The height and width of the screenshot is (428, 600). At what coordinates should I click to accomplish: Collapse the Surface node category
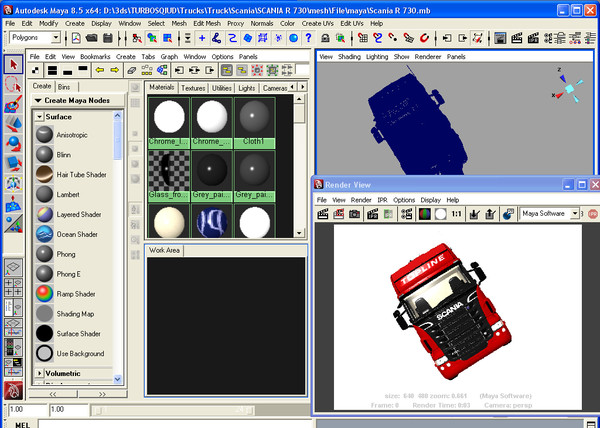click(39, 117)
